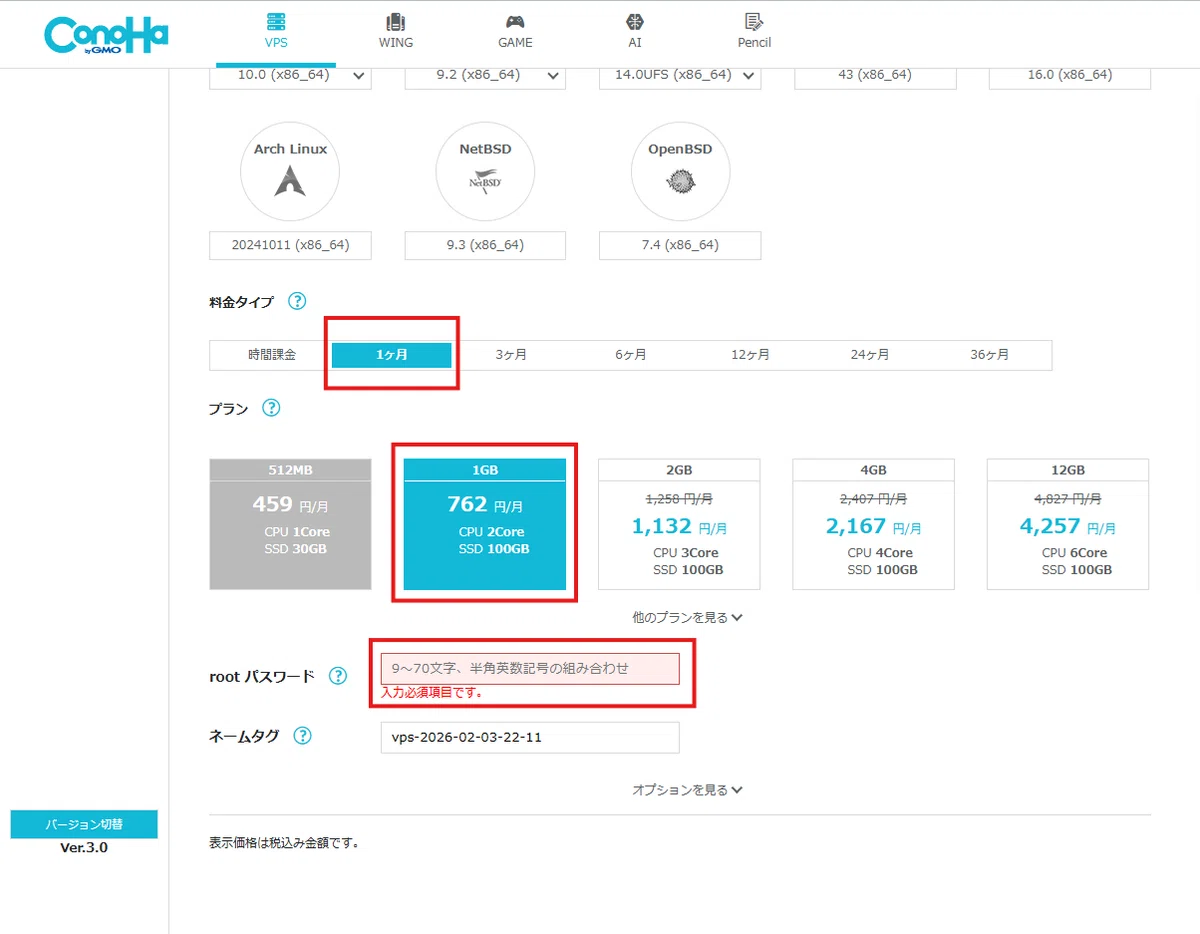Click the 43 (x86_64) version box

pyautogui.click(x=875, y=76)
